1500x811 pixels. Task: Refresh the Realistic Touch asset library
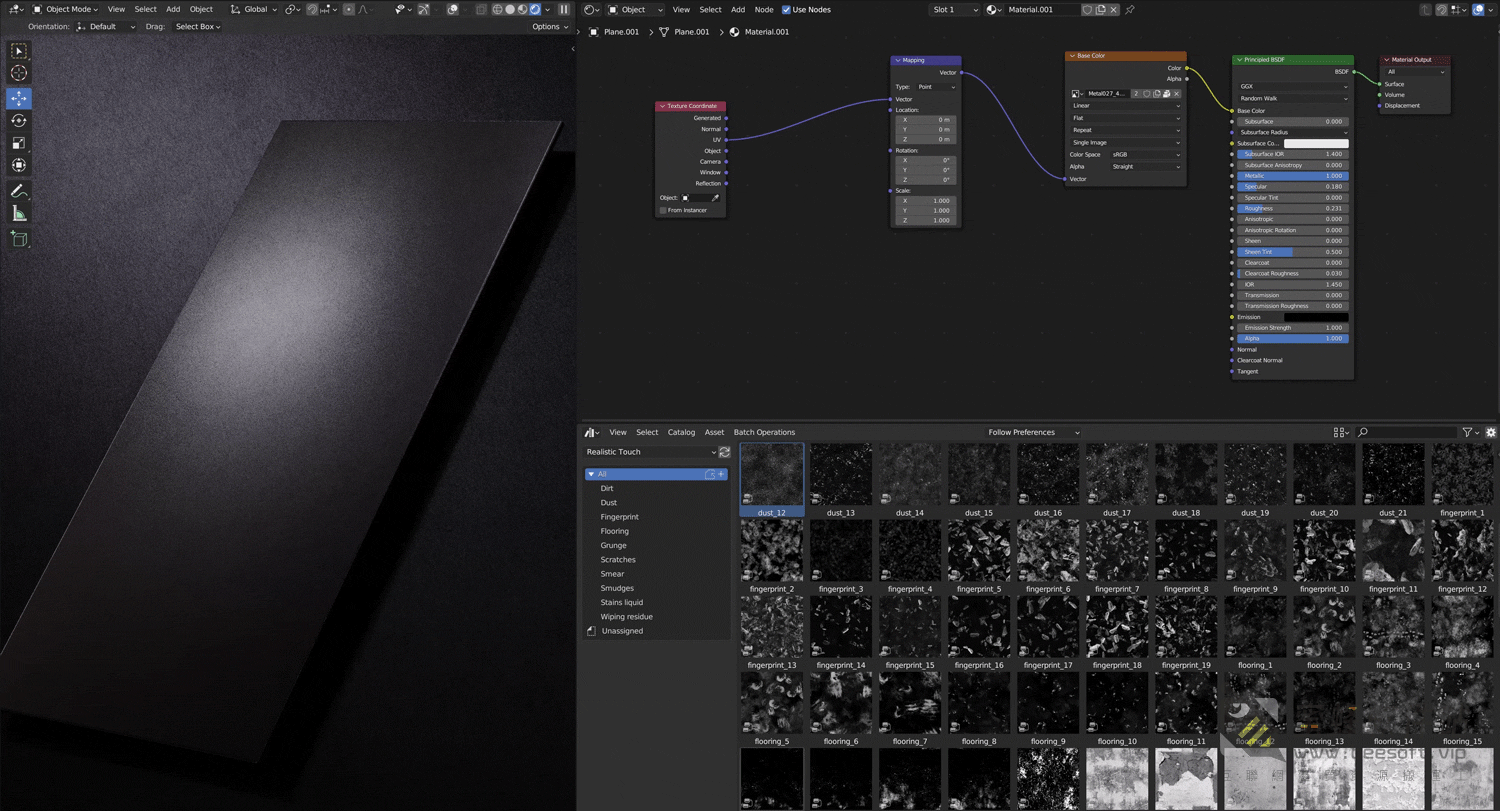coord(725,452)
